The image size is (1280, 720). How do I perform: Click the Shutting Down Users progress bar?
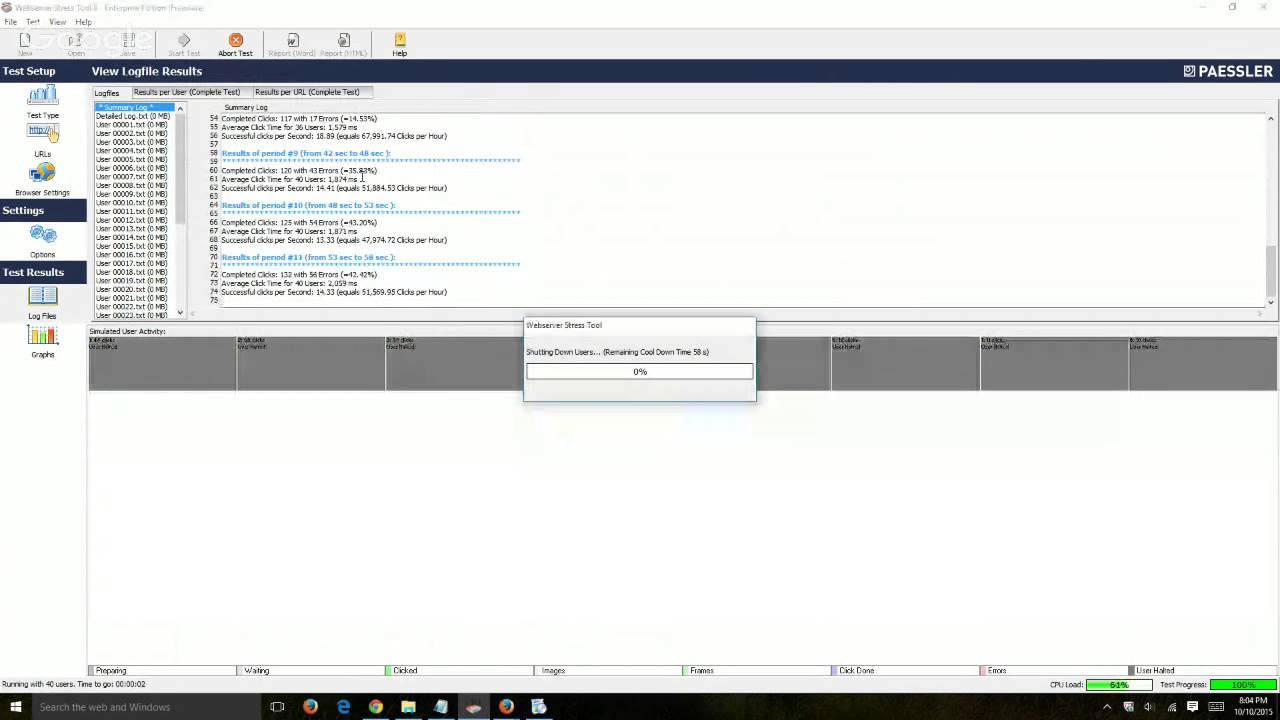tap(640, 371)
